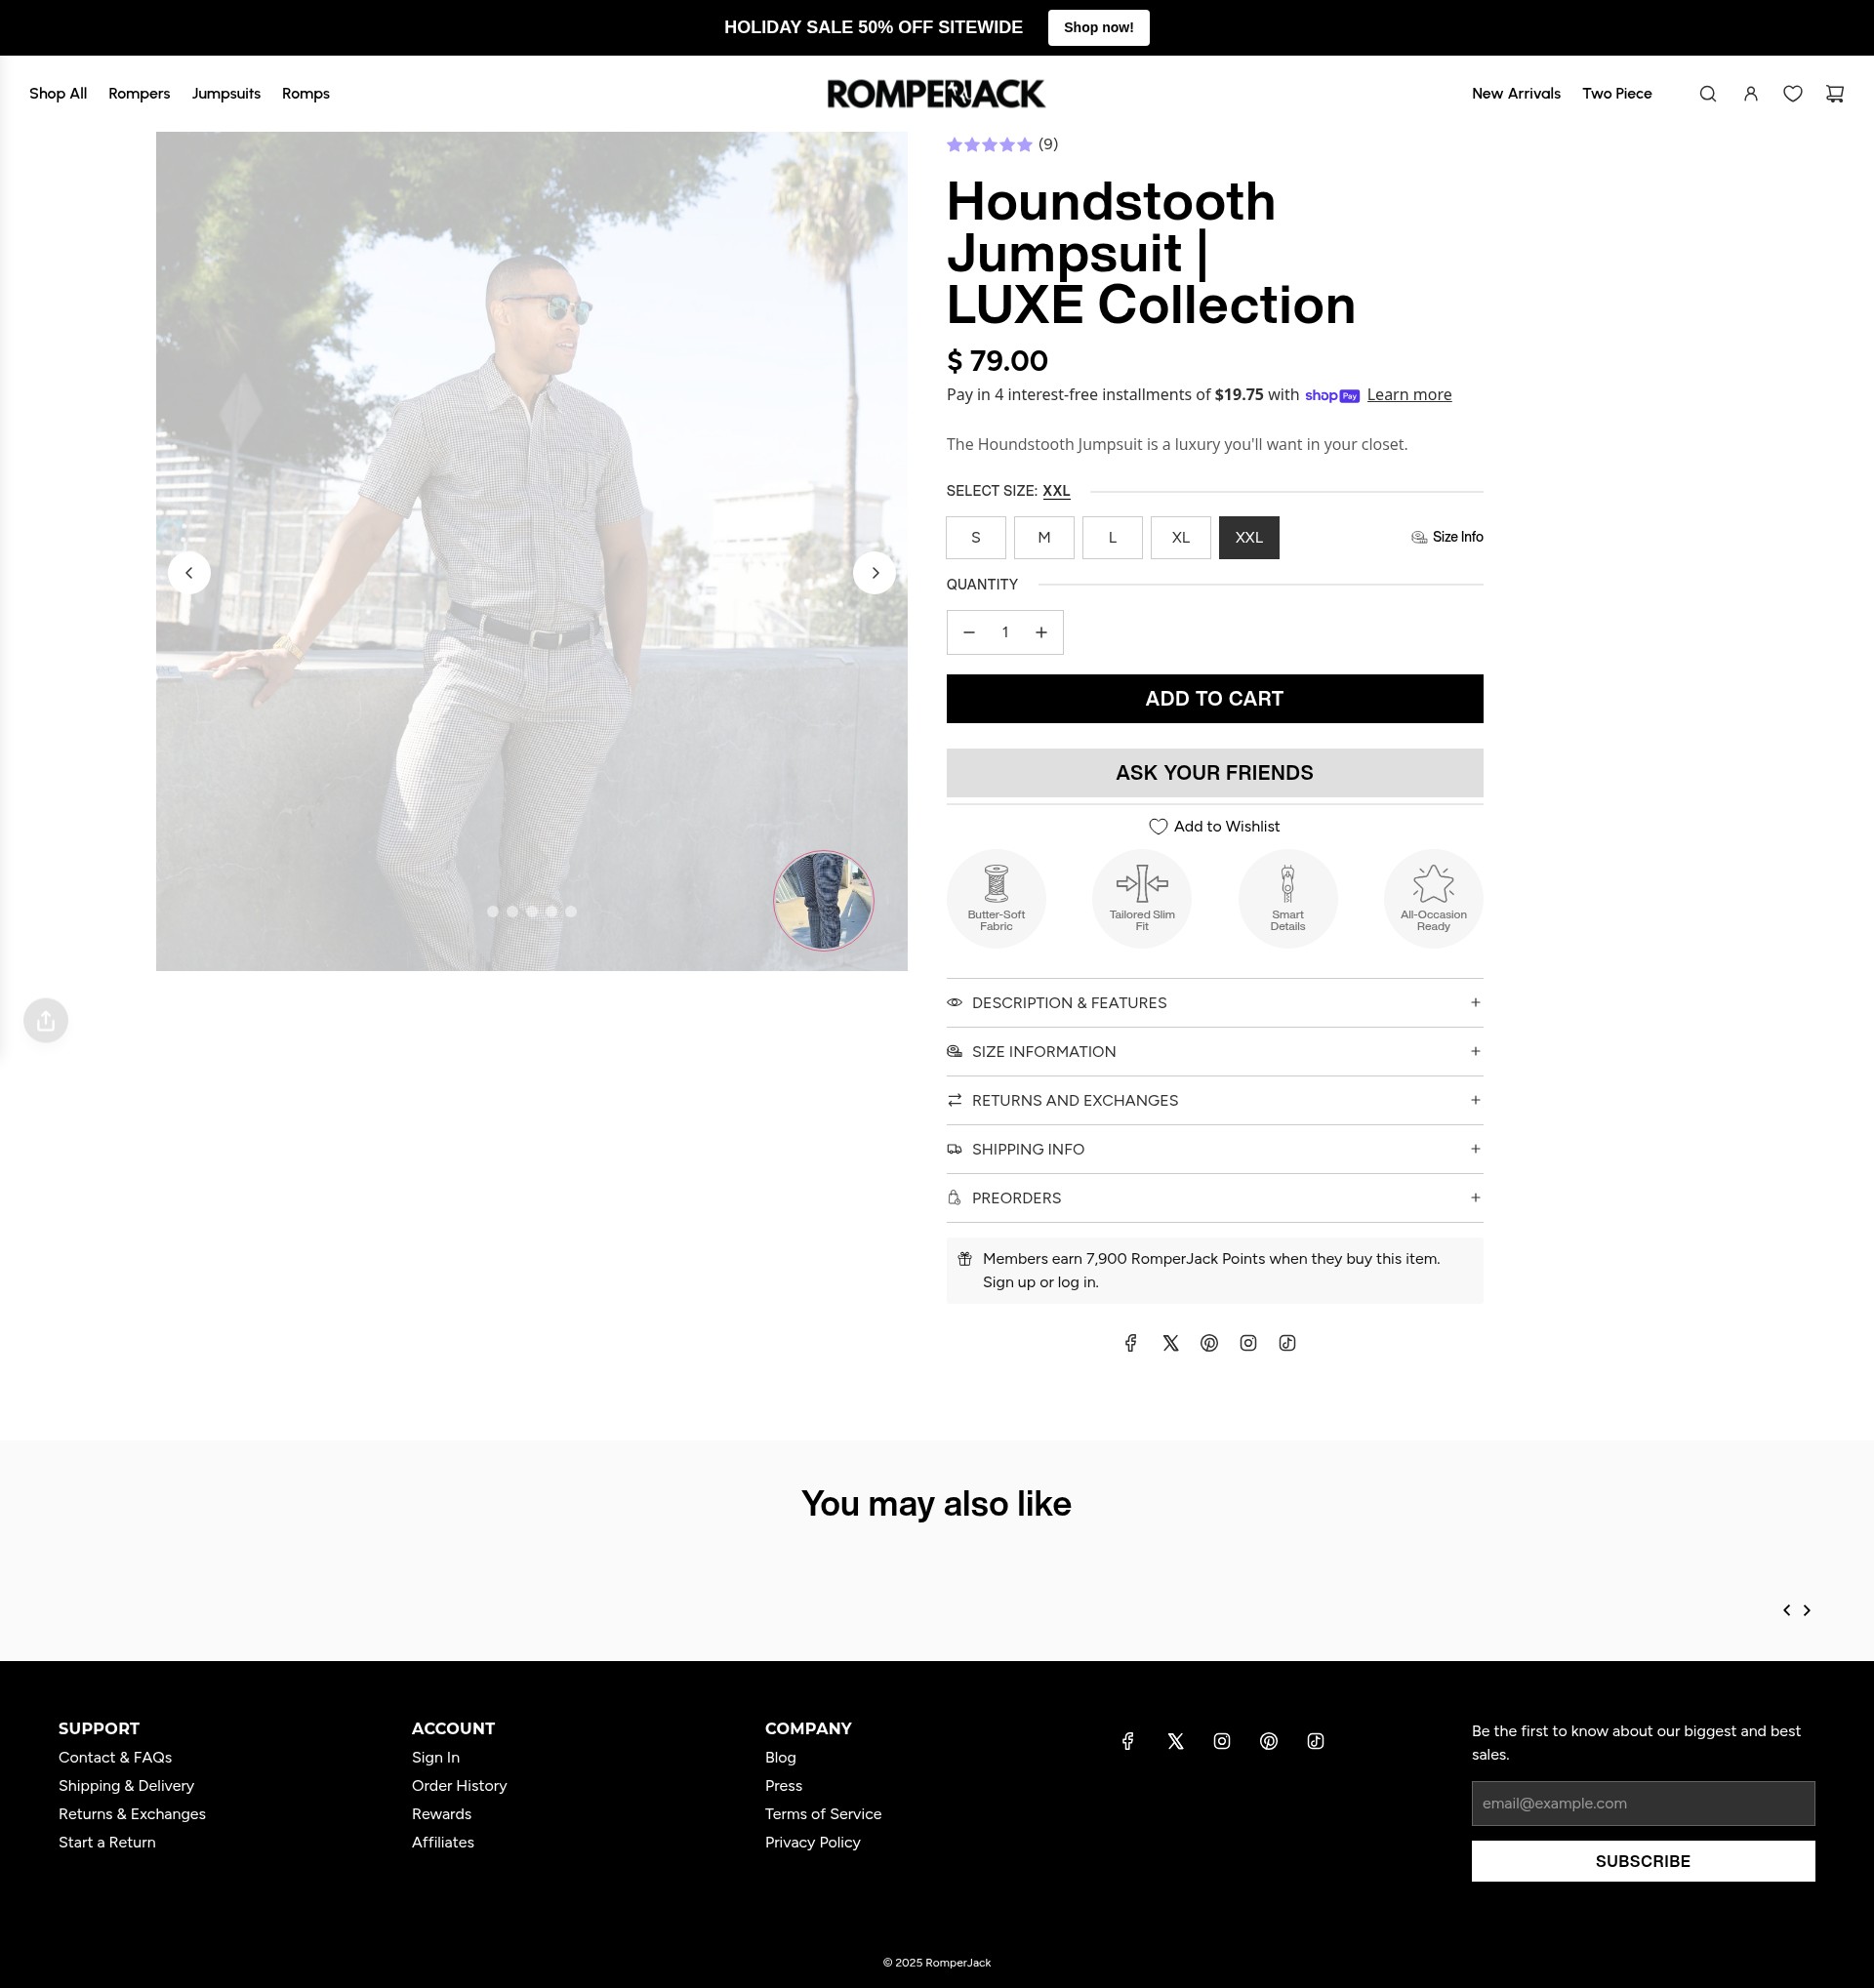Click Subscribe button in footer

pyautogui.click(x=1643, y=1861)
